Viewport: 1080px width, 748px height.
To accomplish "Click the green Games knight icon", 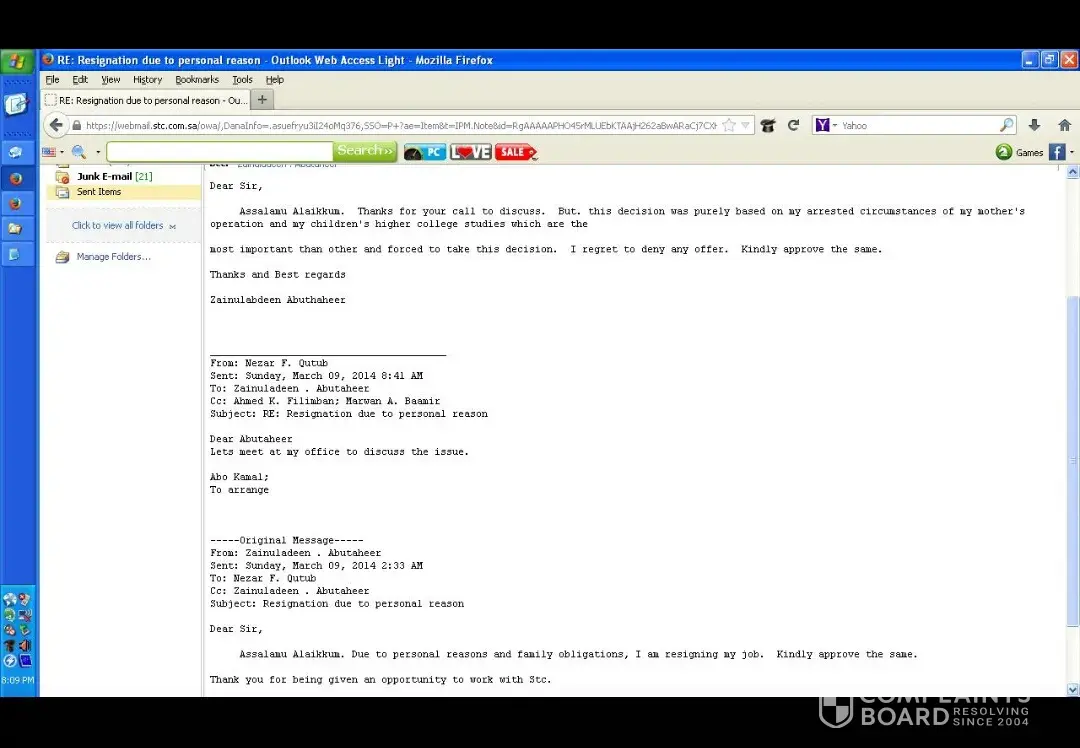I will (1004, 152).
